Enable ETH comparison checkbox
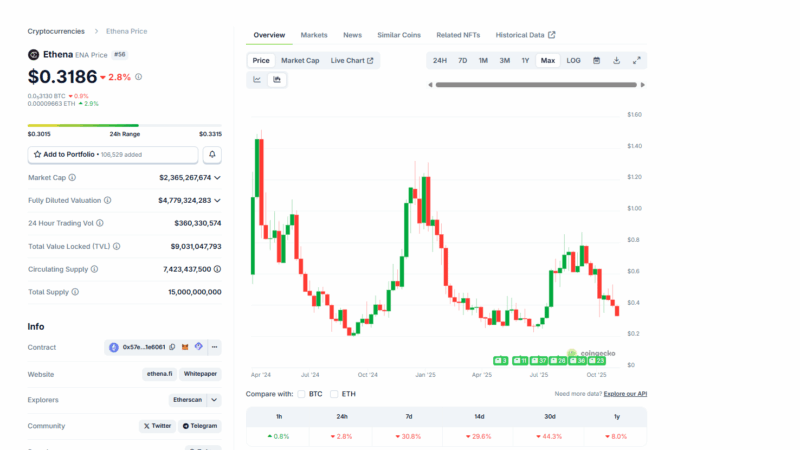Viewport: 800px width, 450px height. [x=334, y=394]
